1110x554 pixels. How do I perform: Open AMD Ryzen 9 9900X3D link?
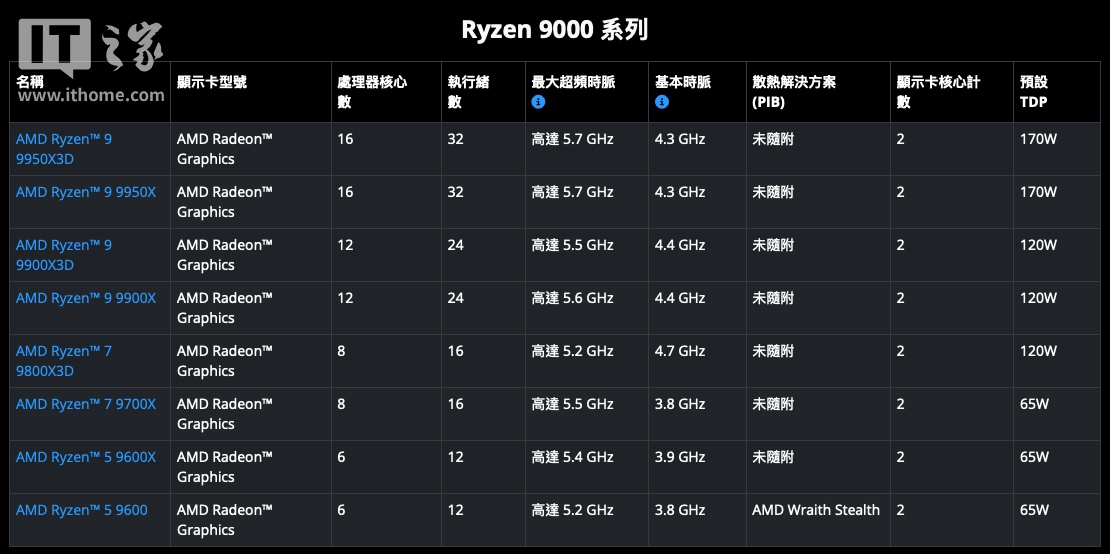click(64, 255)
